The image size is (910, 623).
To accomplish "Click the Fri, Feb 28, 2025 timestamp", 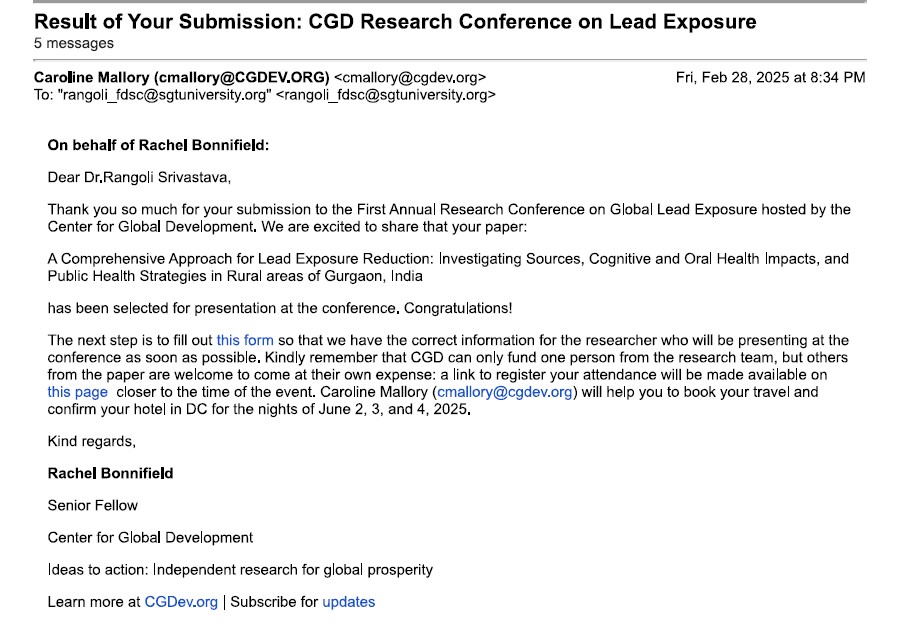I will pyautogui.click(x=770, y=77).
